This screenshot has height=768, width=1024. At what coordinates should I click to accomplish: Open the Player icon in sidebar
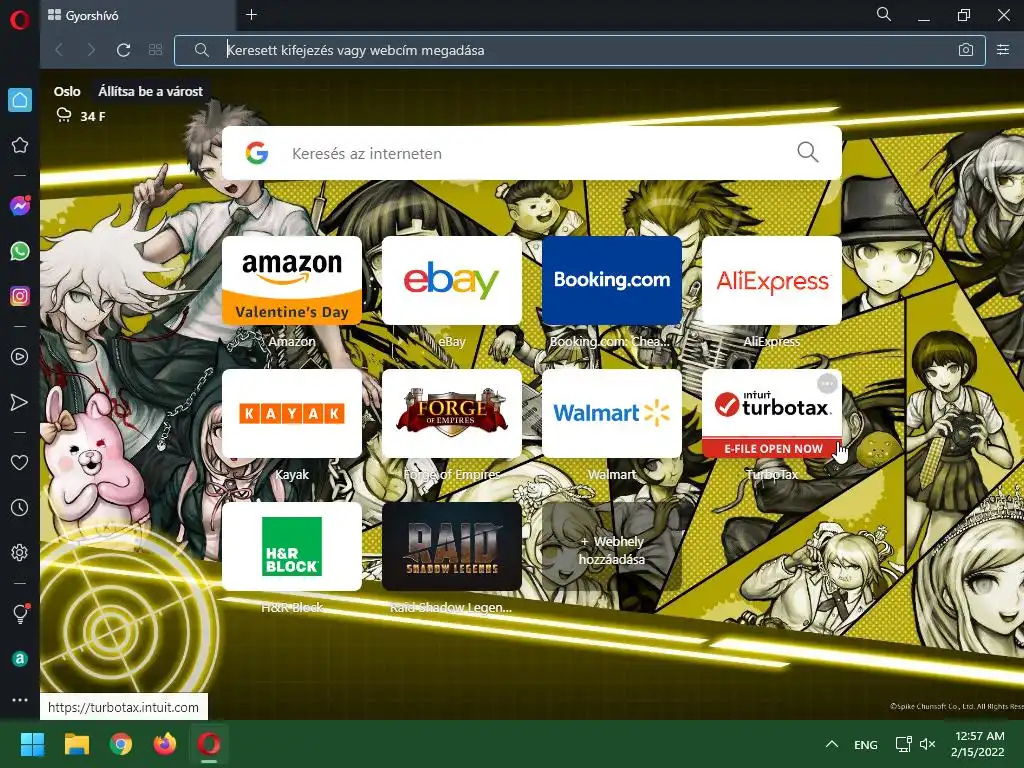click(x=20, y=357)
